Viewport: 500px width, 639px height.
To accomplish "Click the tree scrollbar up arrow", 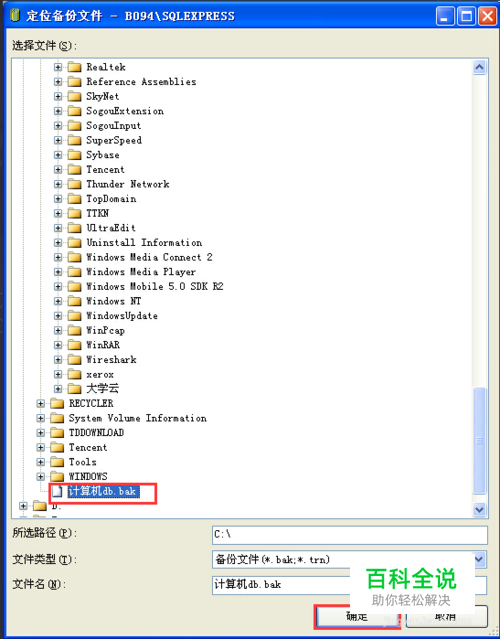I will tap(480, 67).
